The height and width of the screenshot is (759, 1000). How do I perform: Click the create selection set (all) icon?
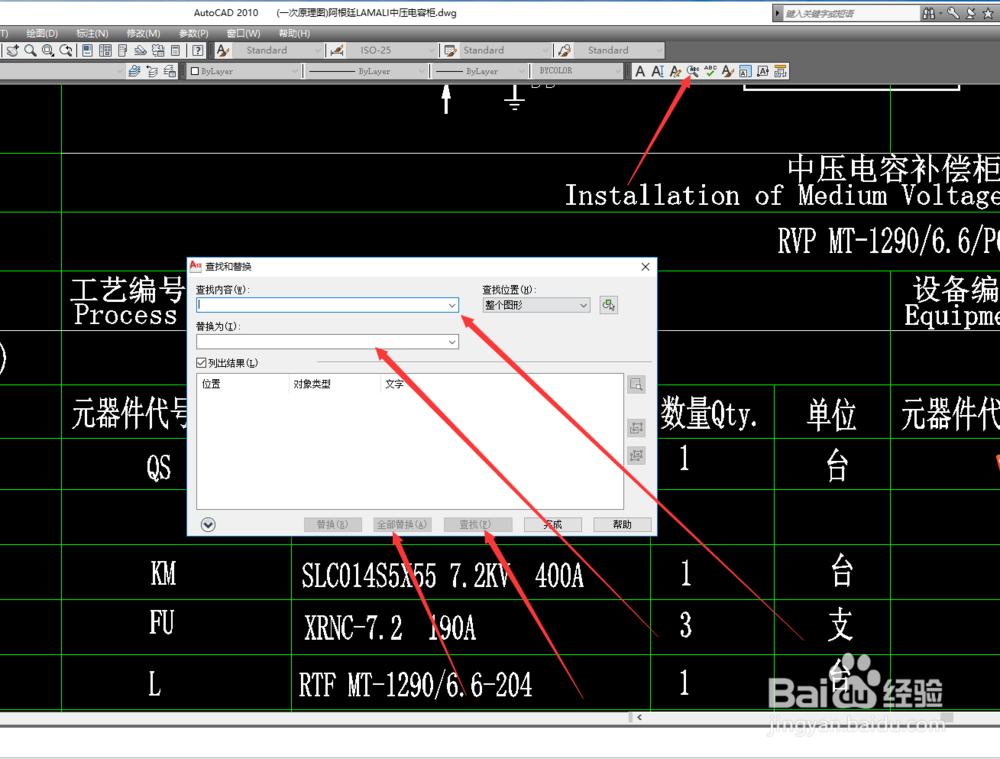click(x=636, y=455)
